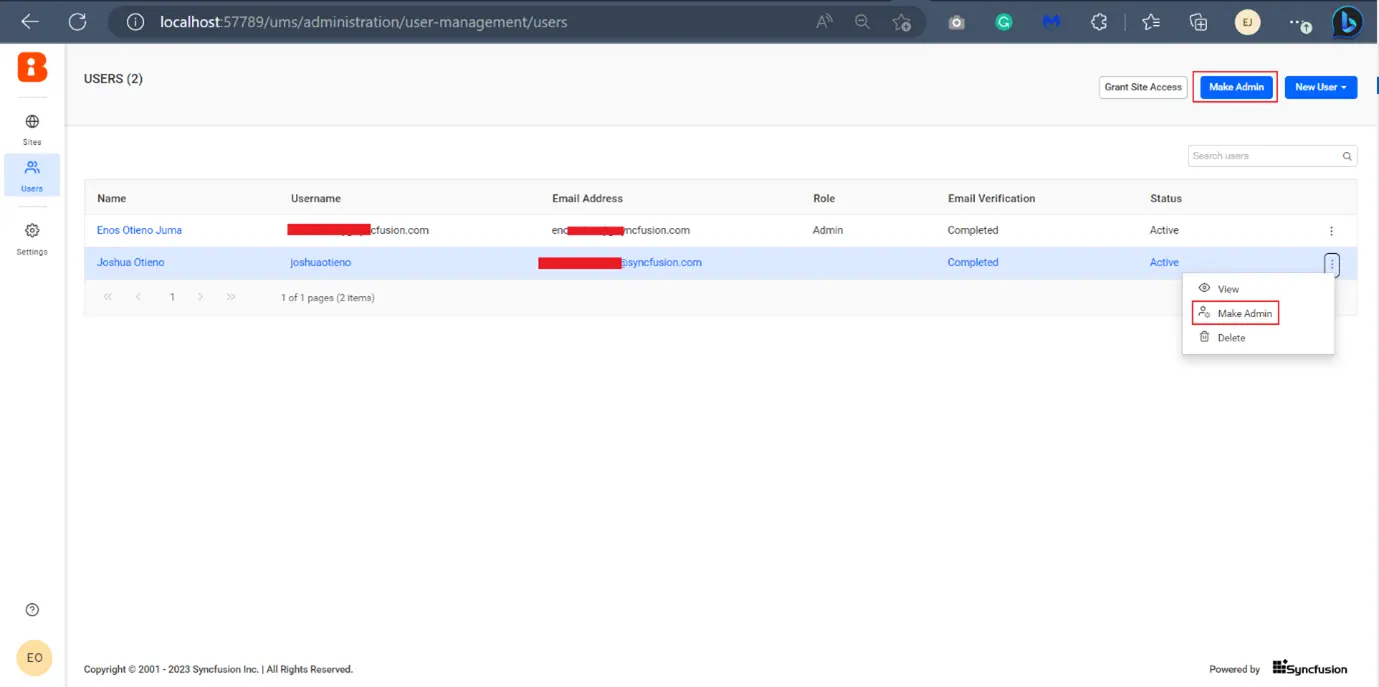Open Users in the sidebar
Viewport: 1379px width, 687px height.
click(32, 175)
